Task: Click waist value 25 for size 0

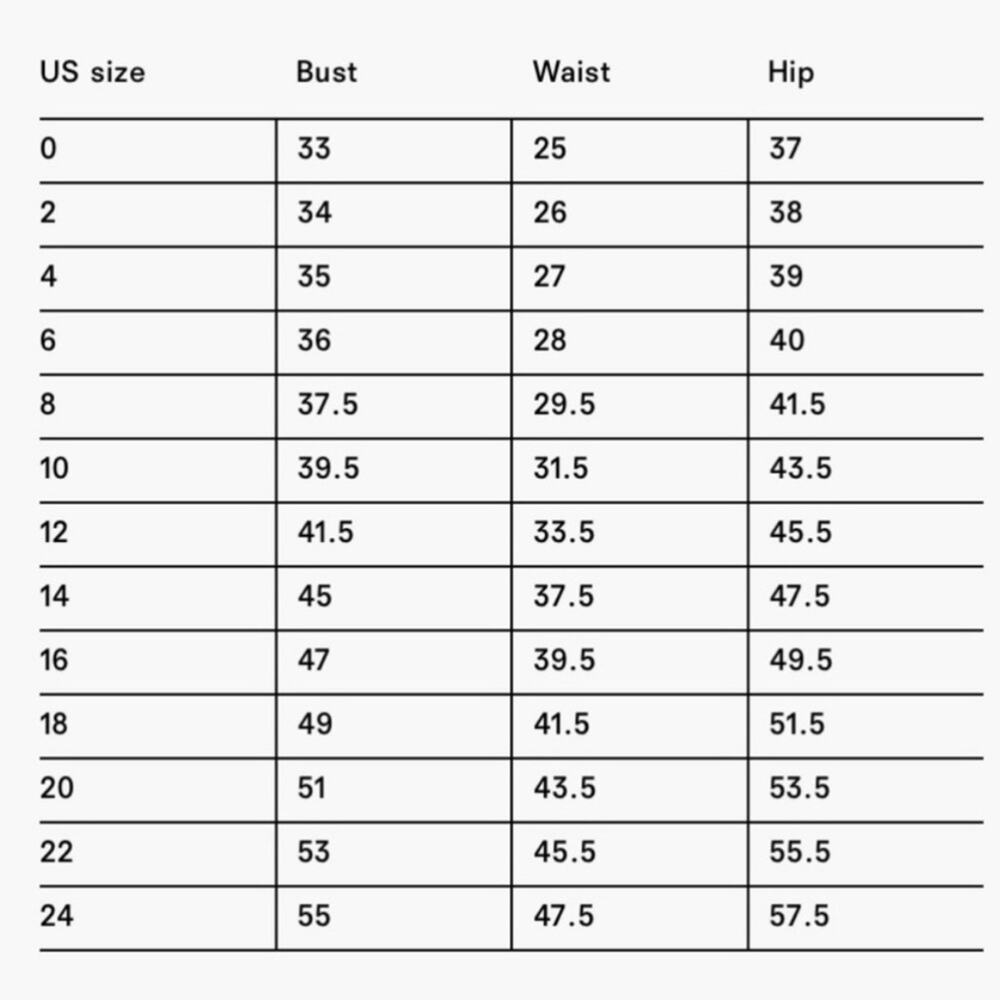Action: (550, 149)
